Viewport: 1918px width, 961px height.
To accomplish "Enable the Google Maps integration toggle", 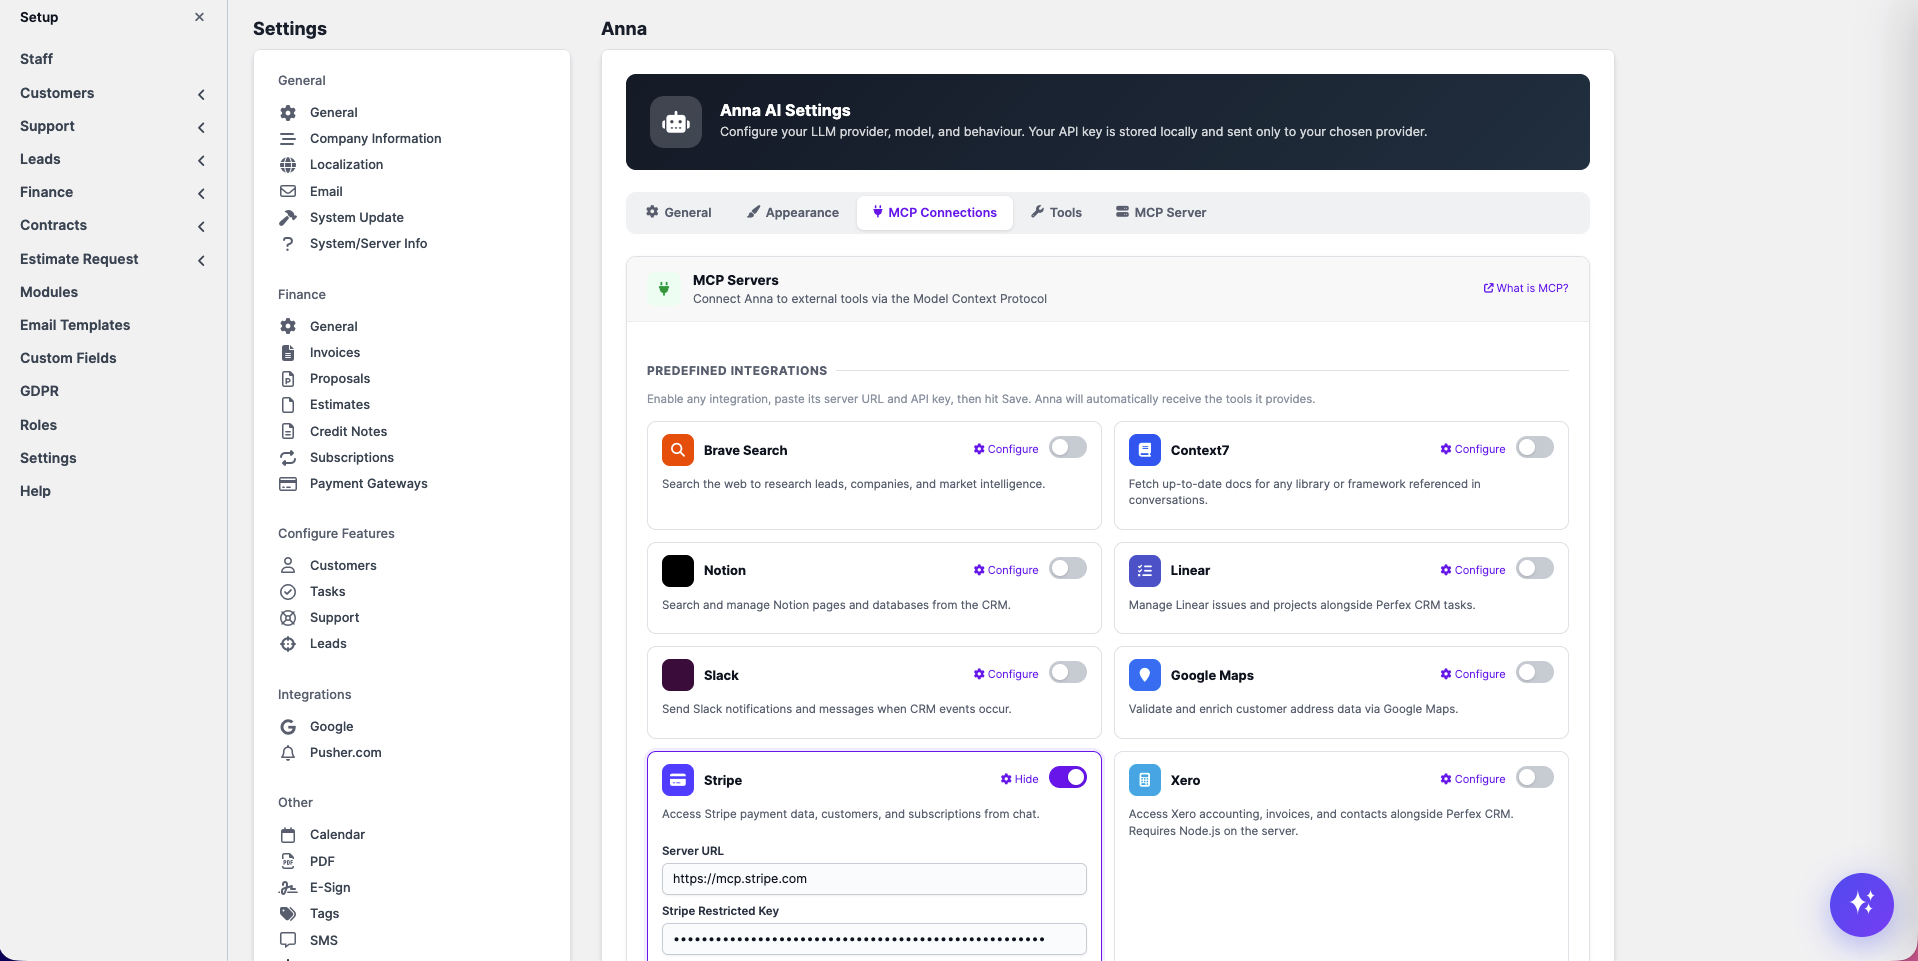I will click(x=1535, y=673).
